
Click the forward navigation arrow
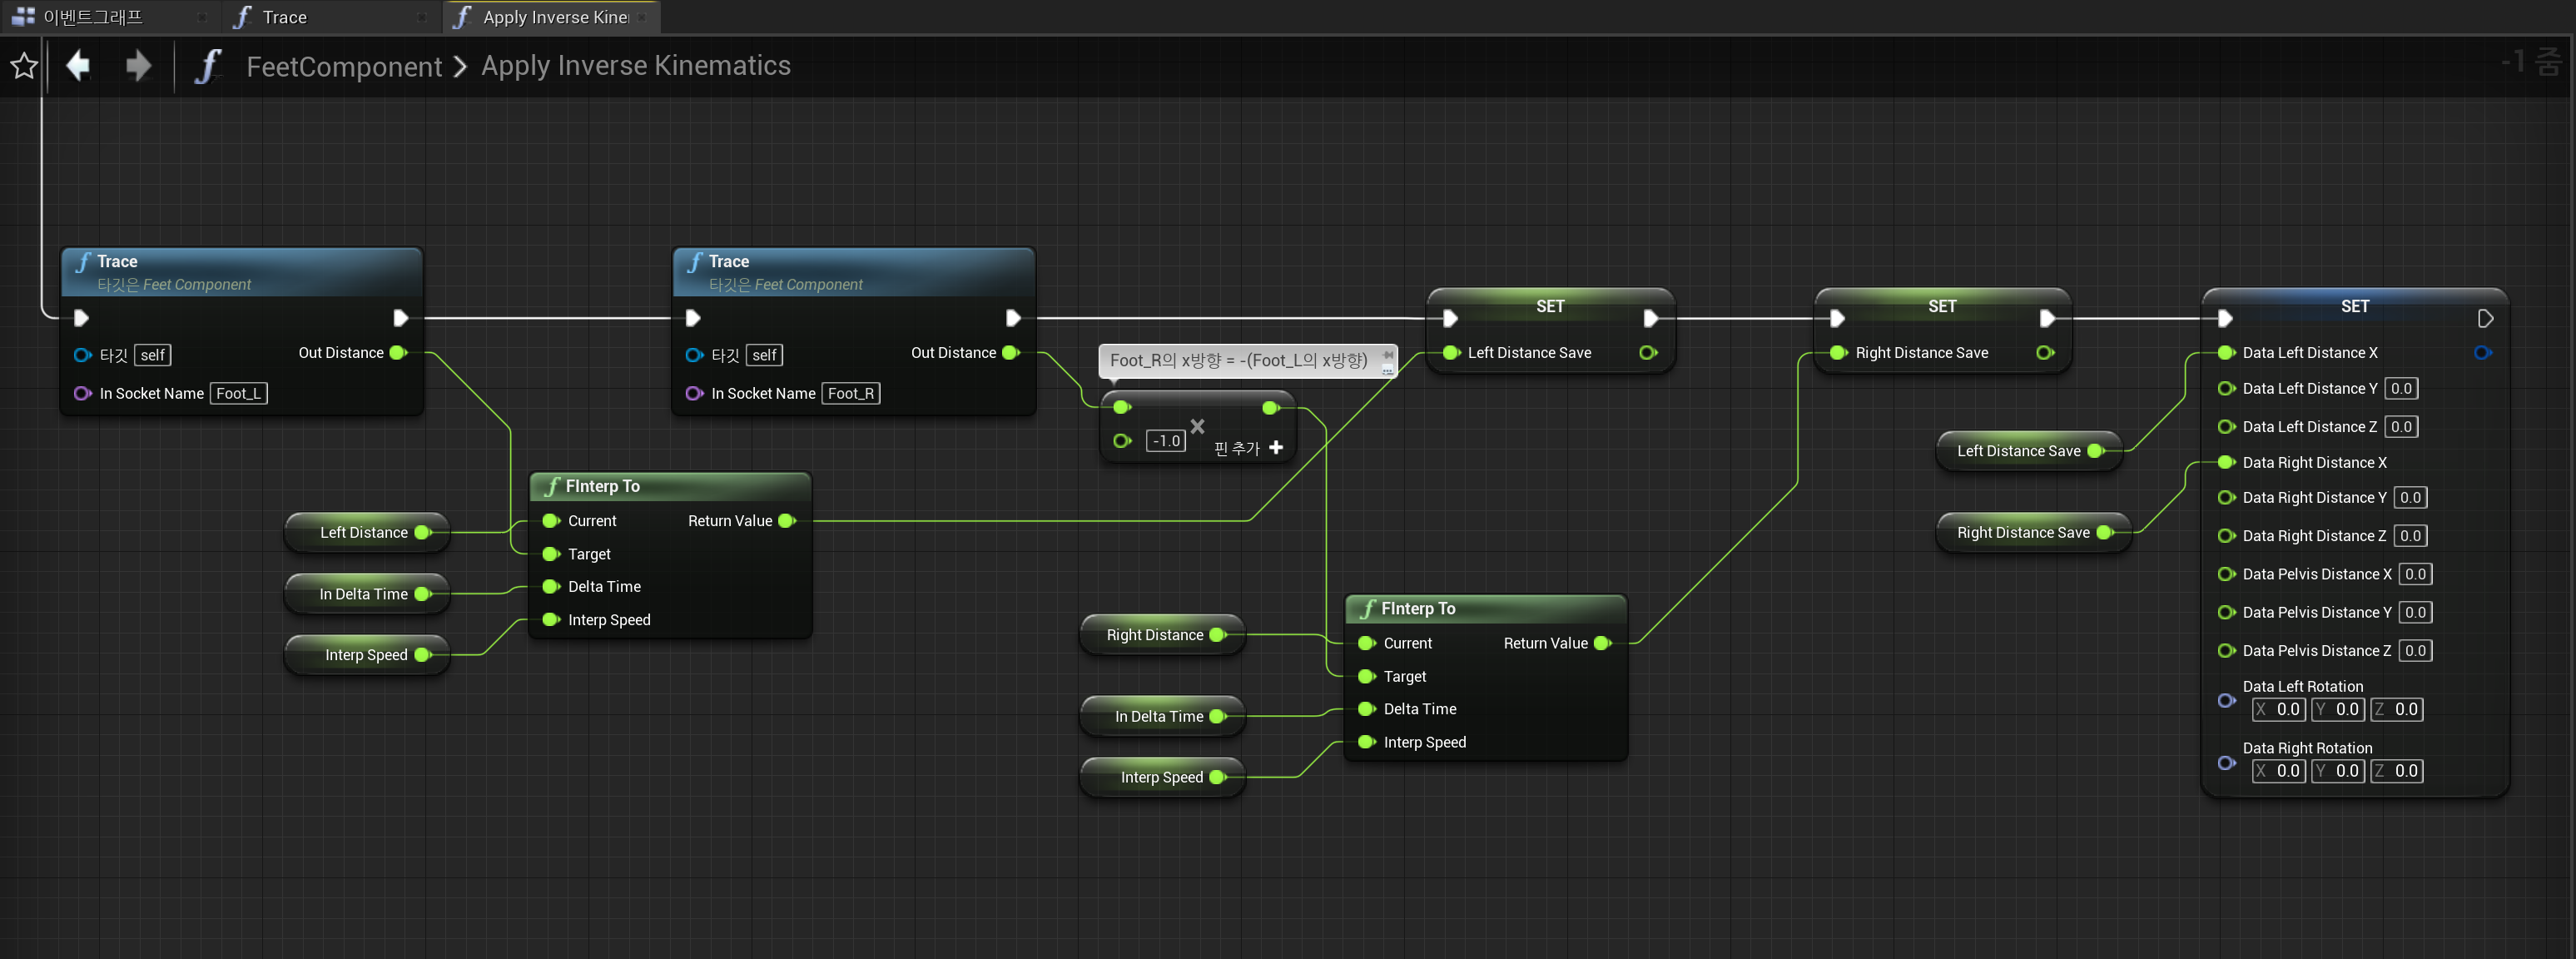coord(138,66)
